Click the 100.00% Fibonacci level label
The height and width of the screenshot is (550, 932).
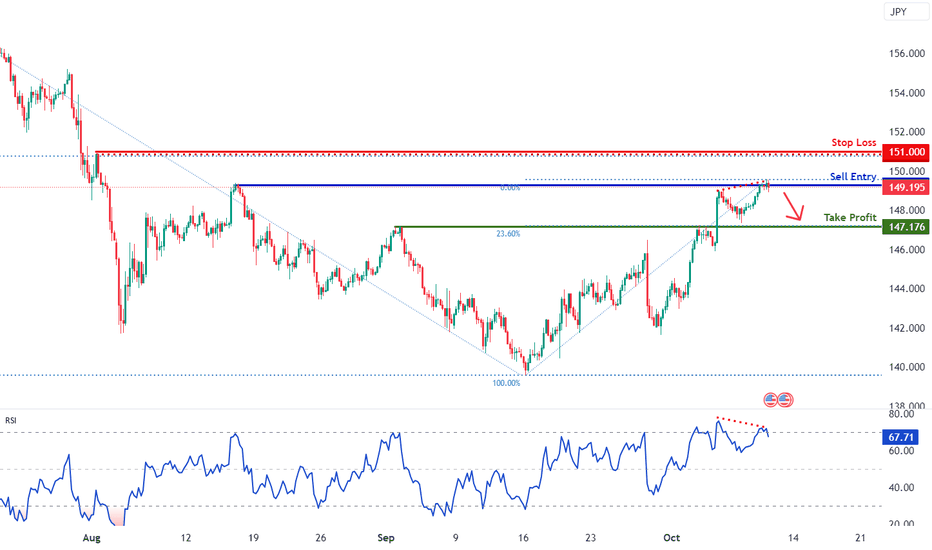506,383
